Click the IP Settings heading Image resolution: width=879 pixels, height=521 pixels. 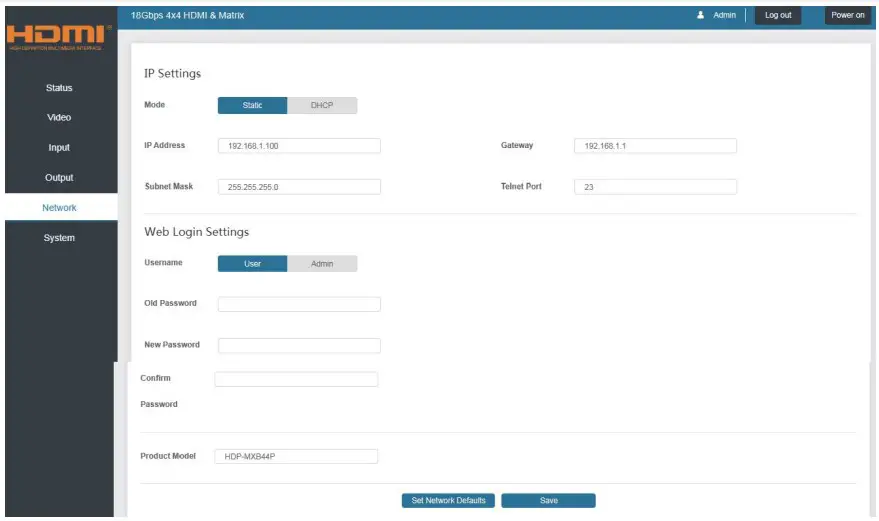coord(173,73)
